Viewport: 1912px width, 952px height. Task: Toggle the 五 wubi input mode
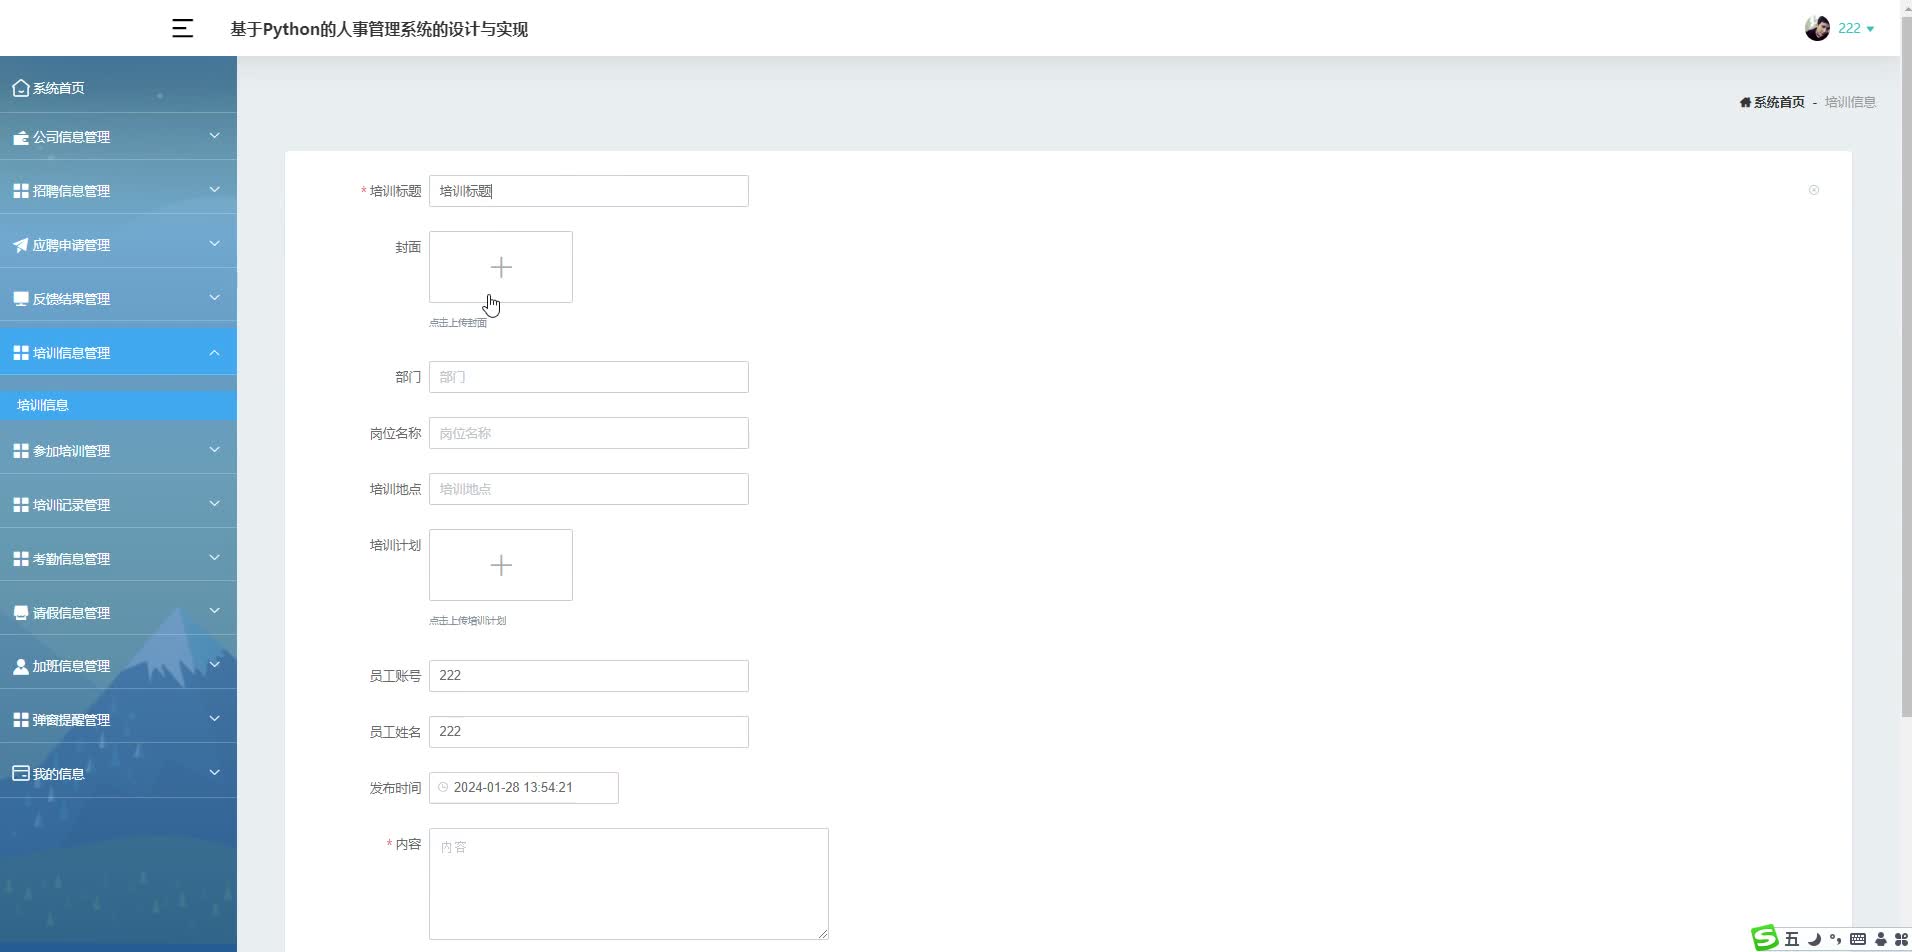[x=1792, y=939]
